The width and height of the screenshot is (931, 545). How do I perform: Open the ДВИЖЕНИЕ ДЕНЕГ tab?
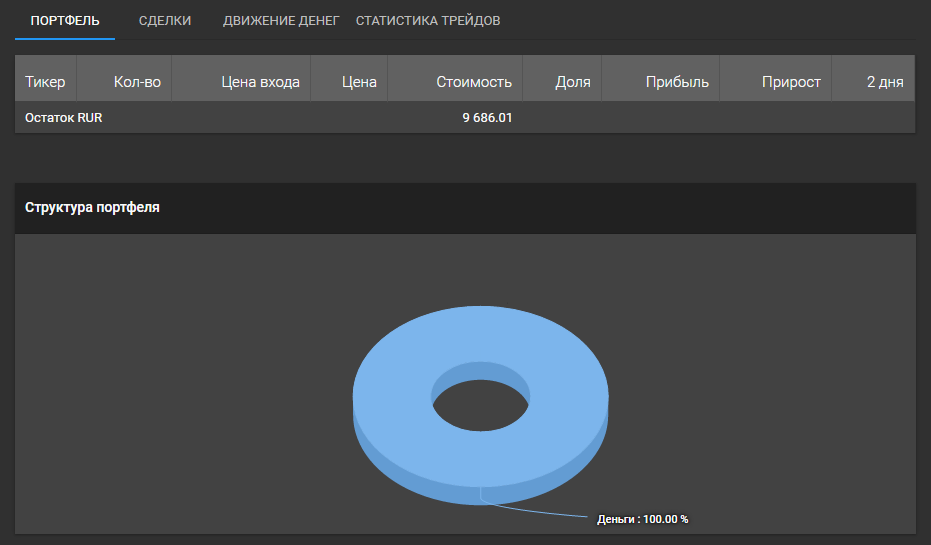tap(281, 21)
